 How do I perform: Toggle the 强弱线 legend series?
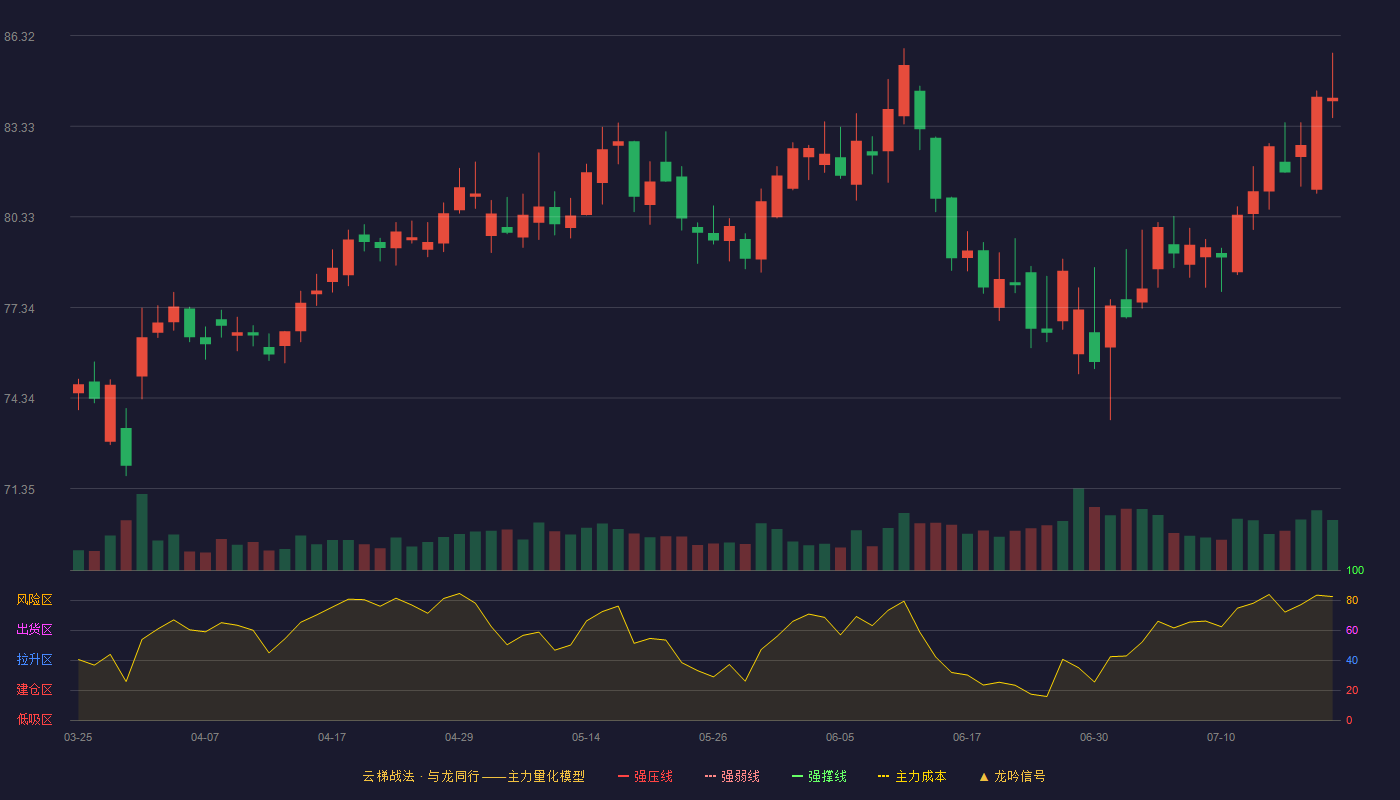(x=732, y=776)
